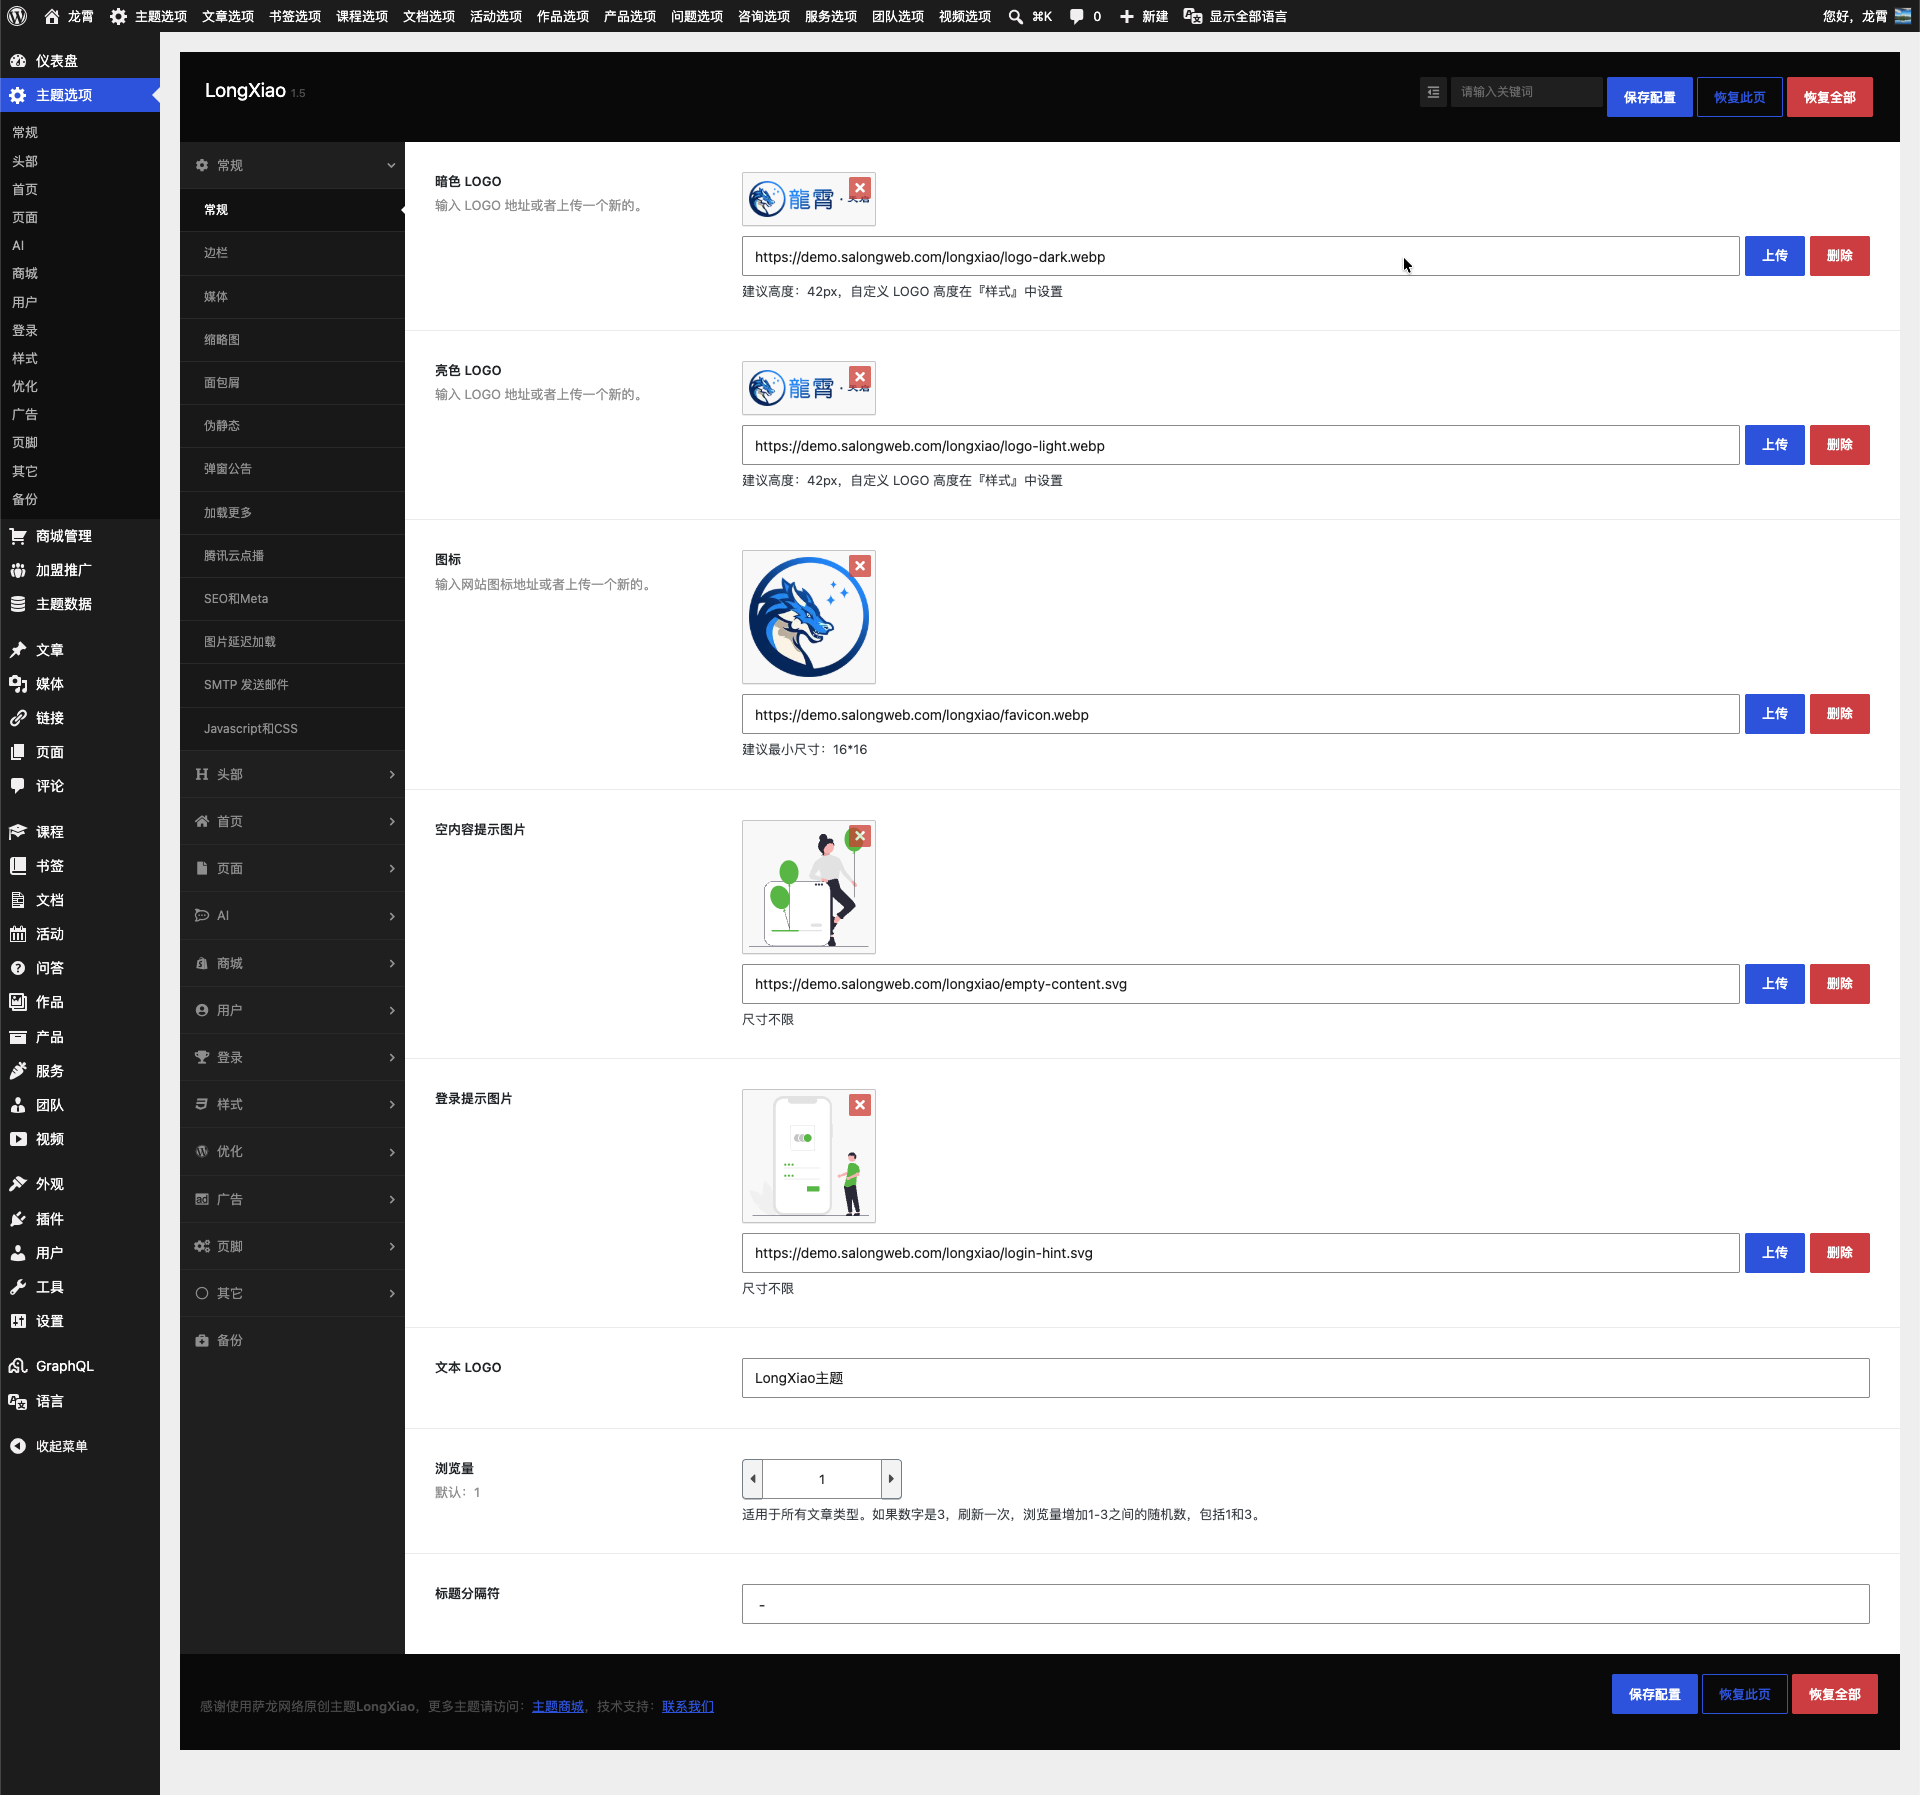Open the 主题商城 footer link

tap(558, 1706)
